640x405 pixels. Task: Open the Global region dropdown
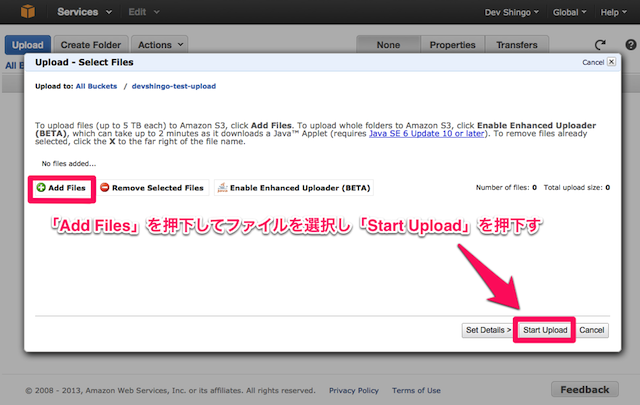[569, 12]
